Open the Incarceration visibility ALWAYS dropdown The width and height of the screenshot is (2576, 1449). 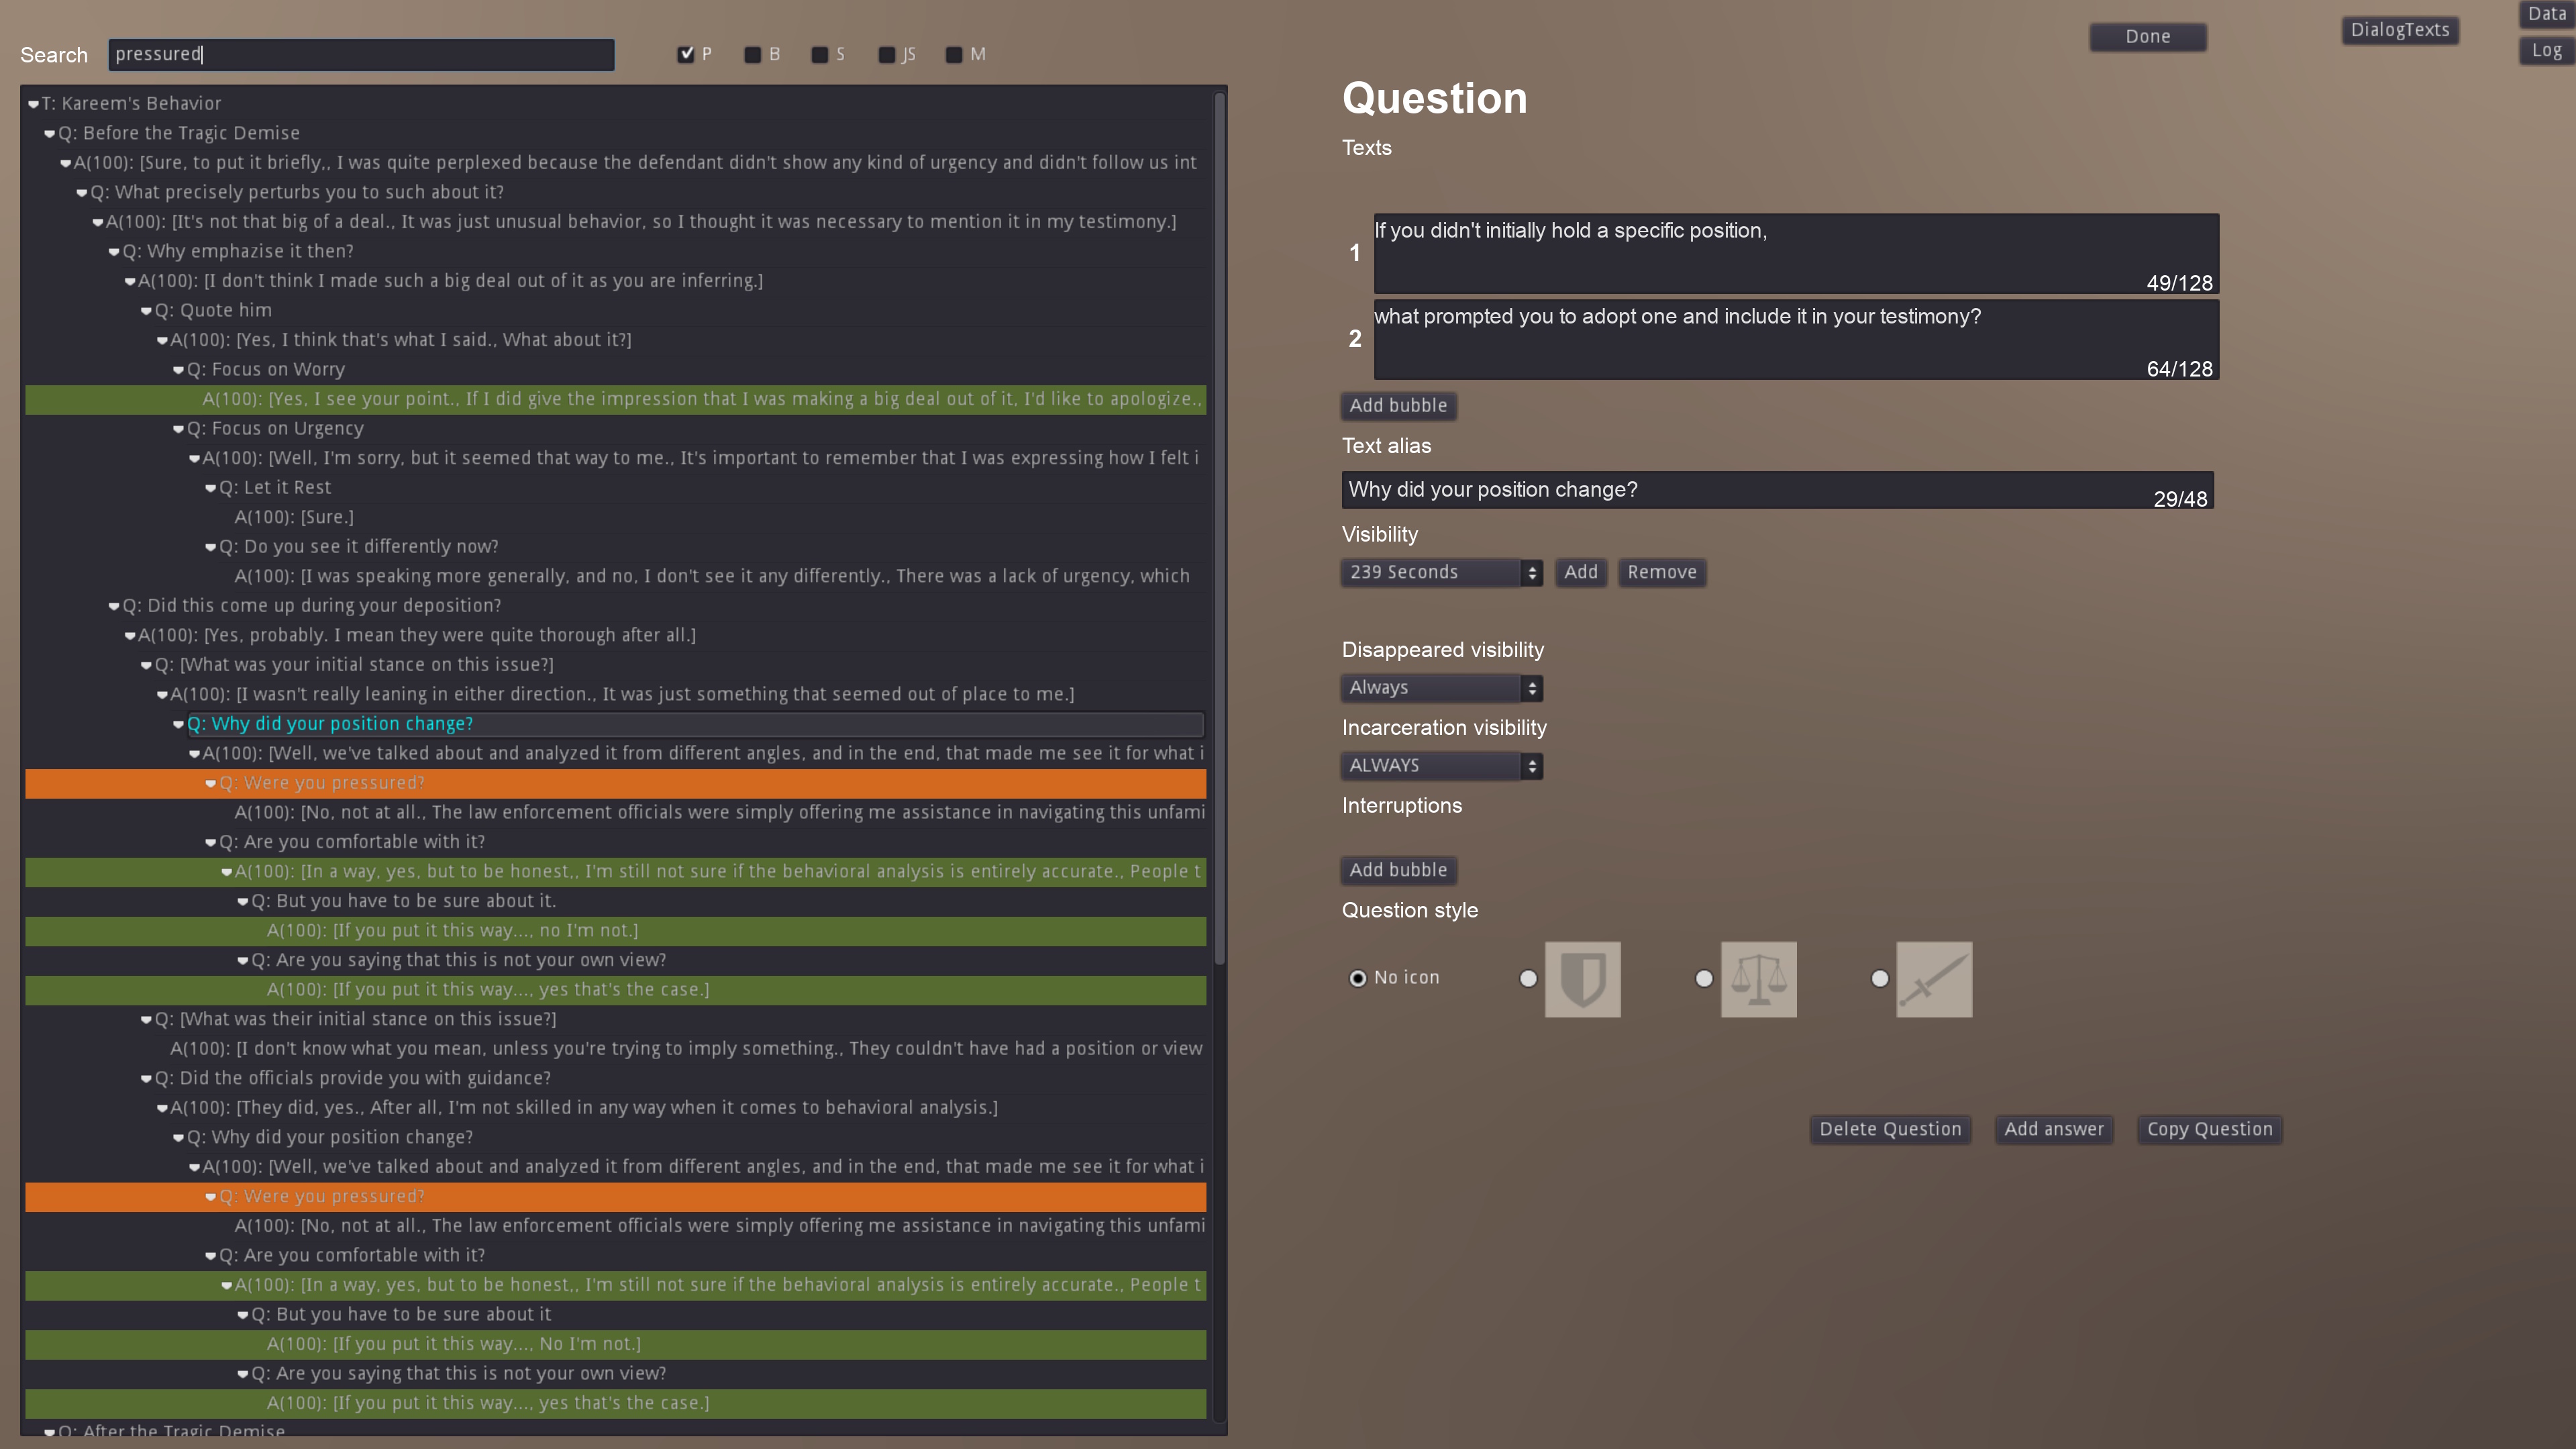1441,766
